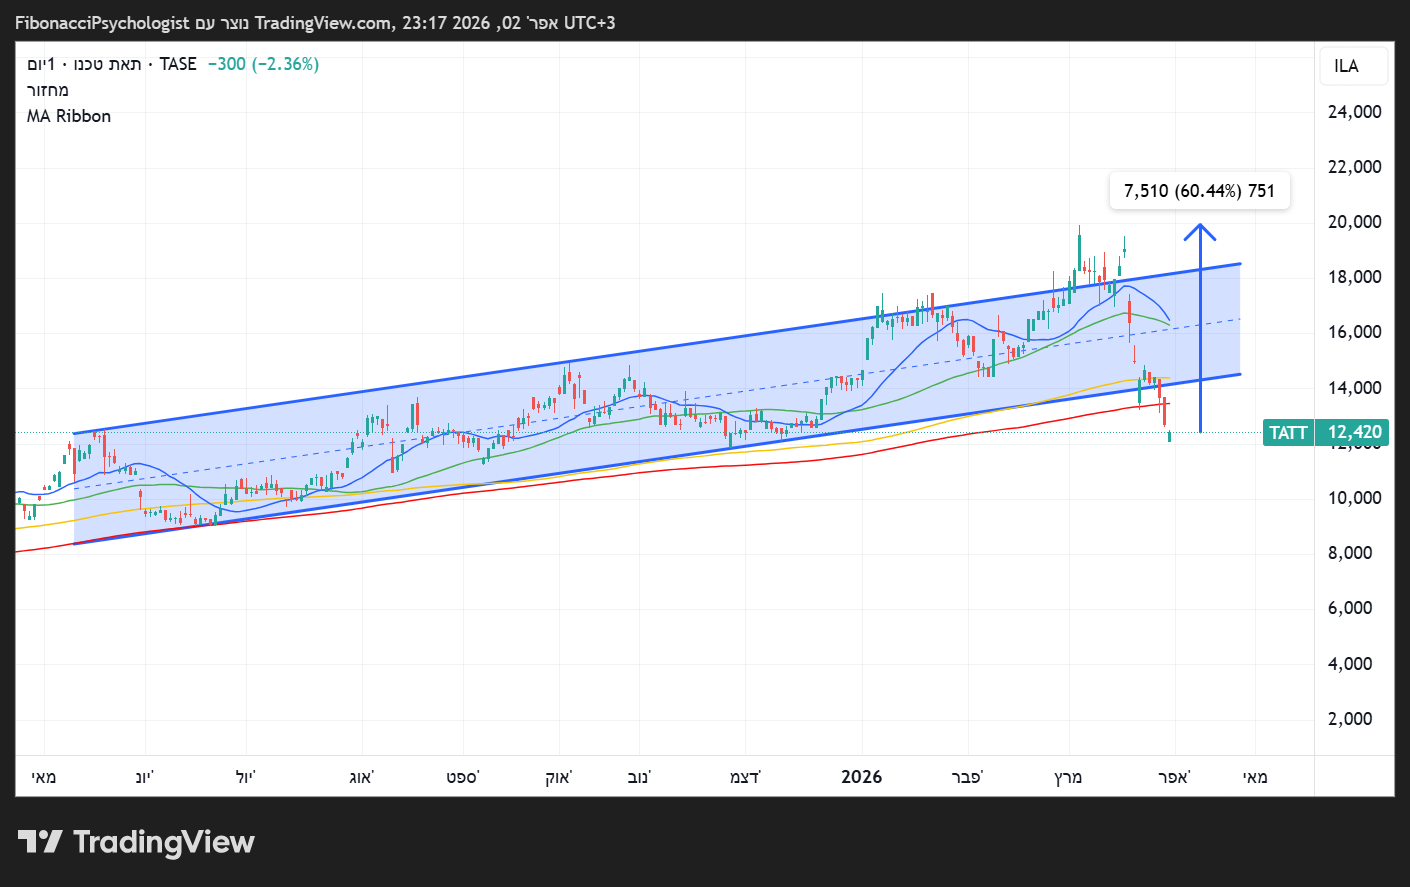Select the תאת טכנו symbol title
1410x887 pixels.
click(108, 64)
